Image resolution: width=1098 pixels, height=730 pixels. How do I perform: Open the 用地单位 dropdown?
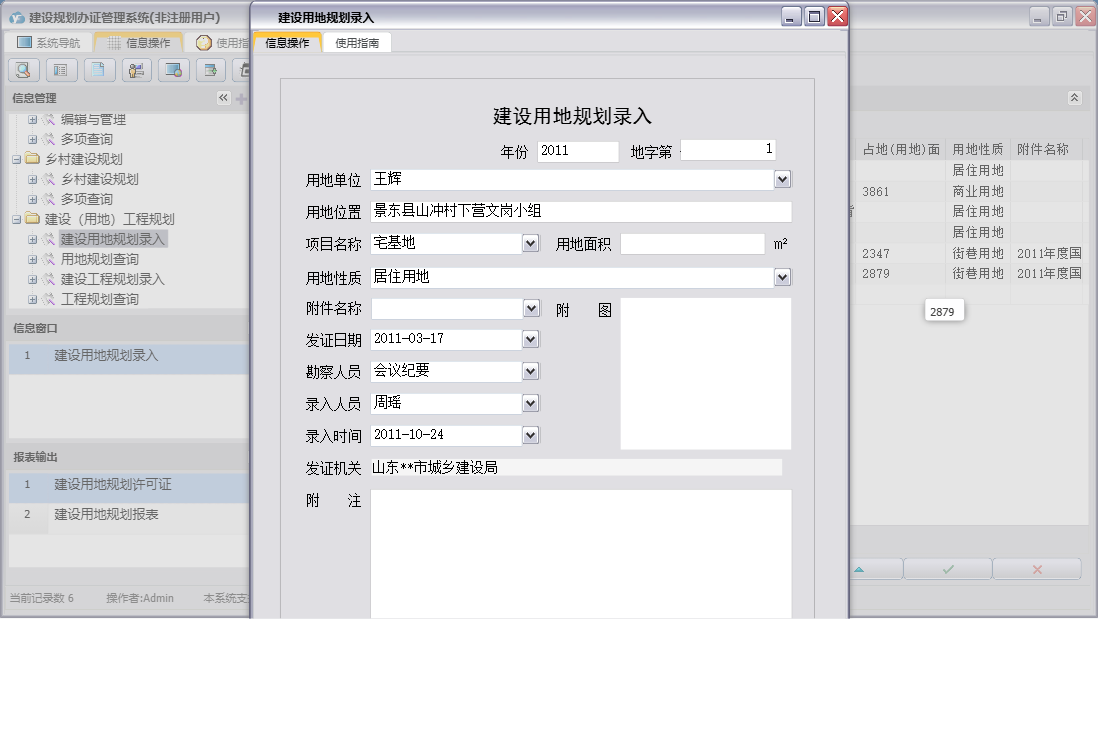tap(783, 178)
